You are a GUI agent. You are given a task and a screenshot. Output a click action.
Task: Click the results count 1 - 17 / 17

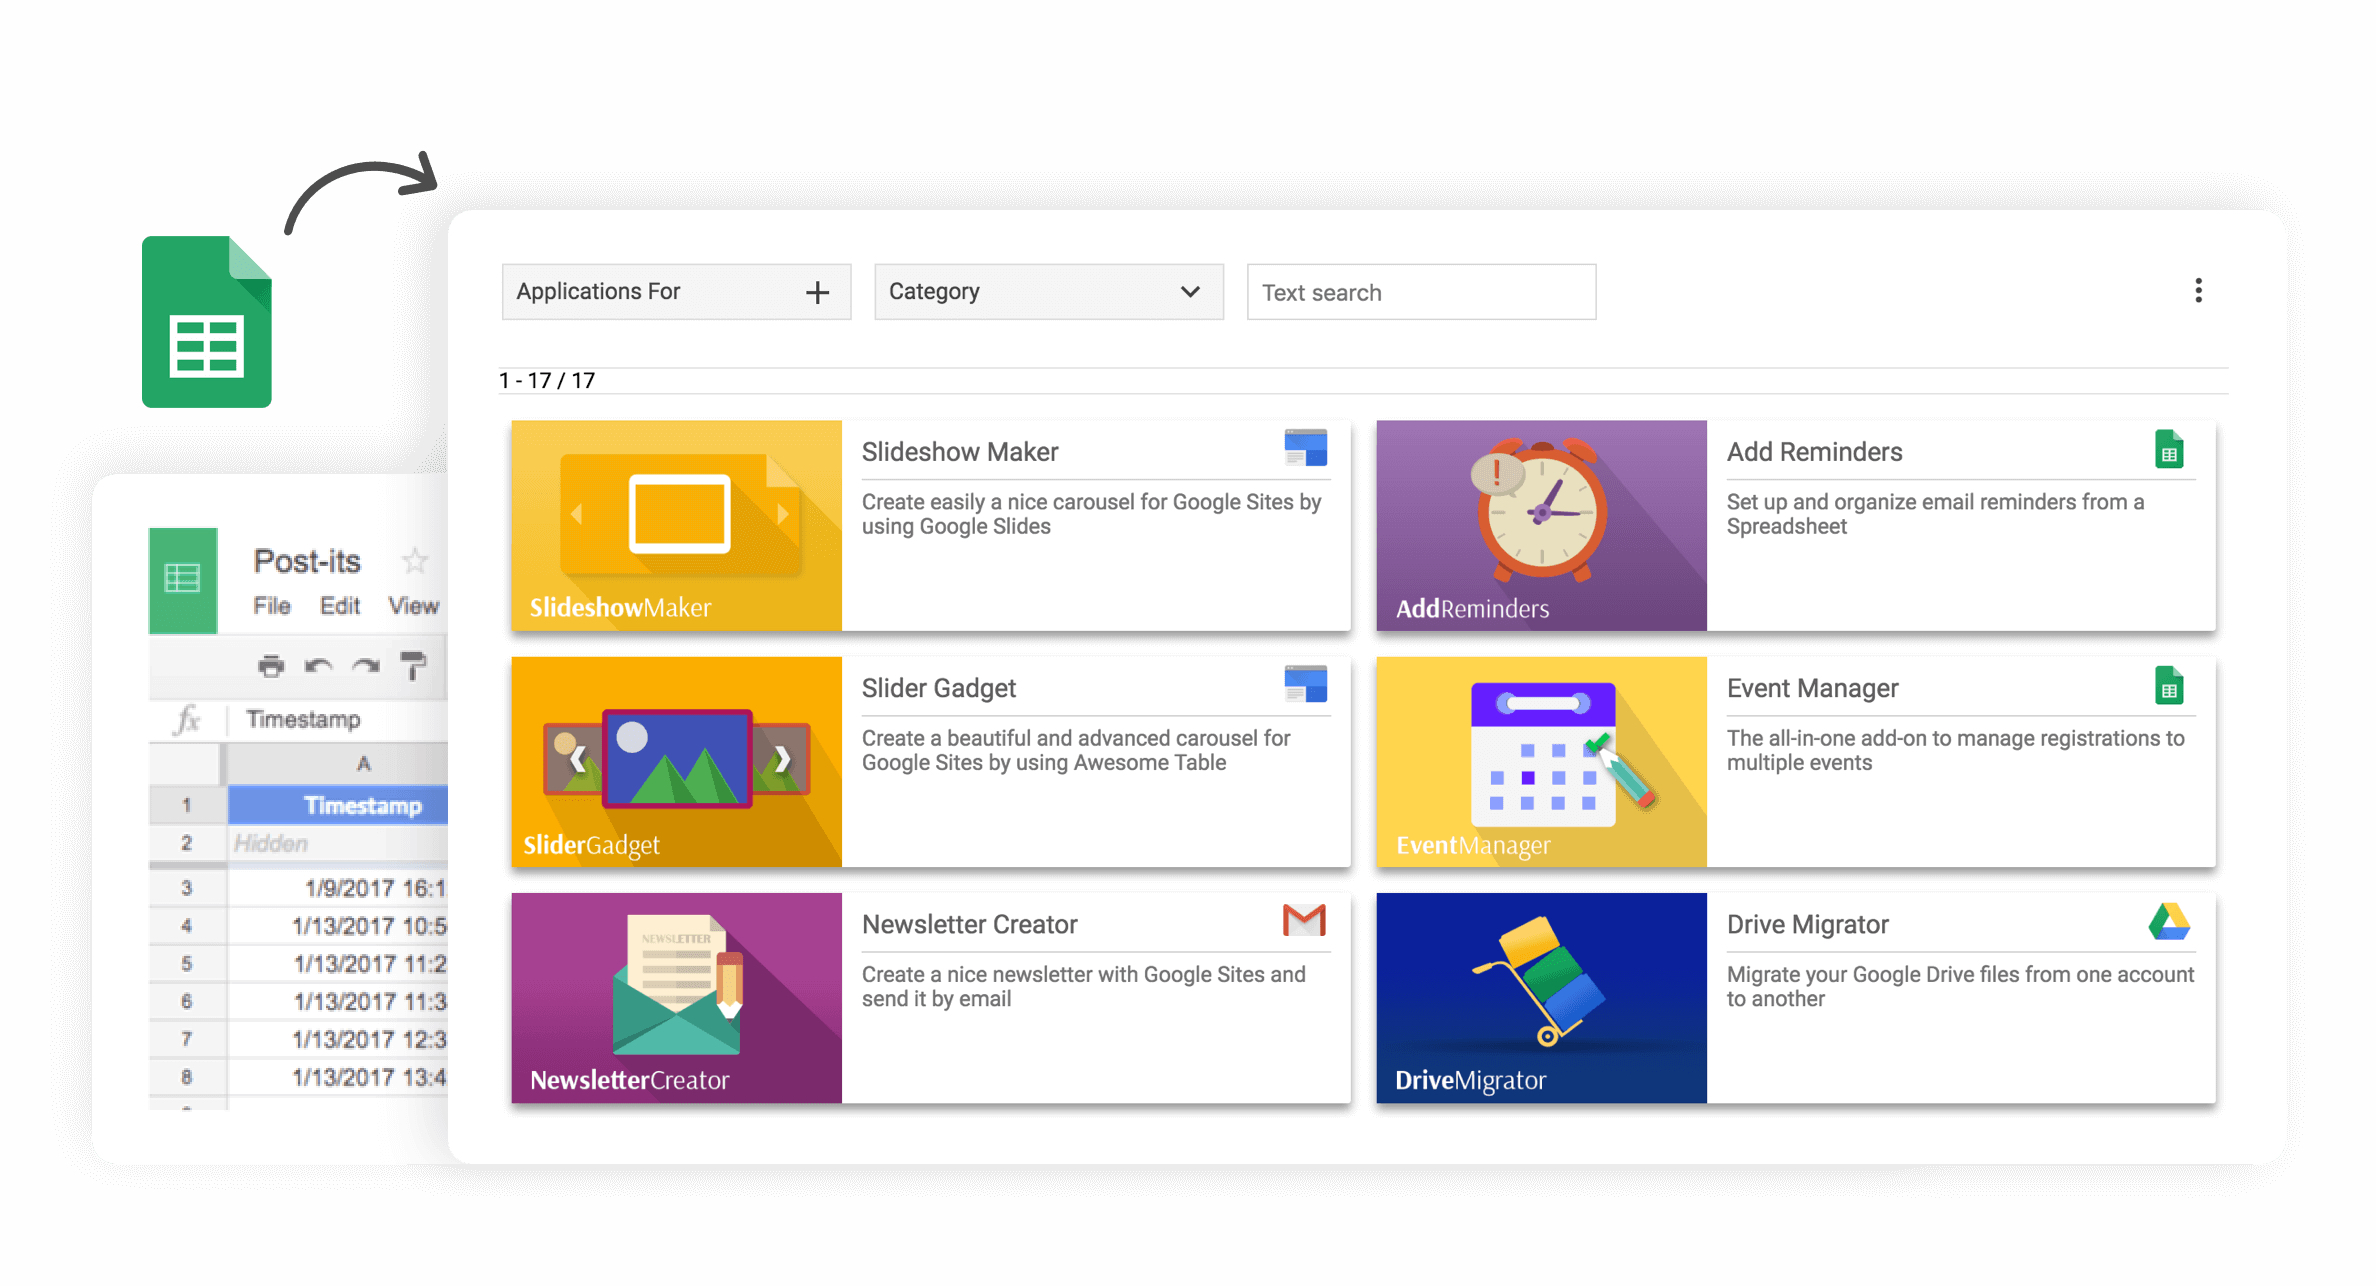pyautogui.click(x=547, y=380)
